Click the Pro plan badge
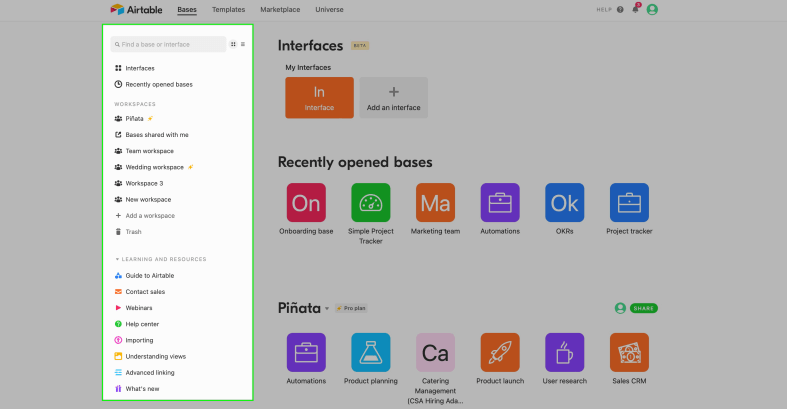The height and width of the screenshot is (409, 787). point(351,308)
